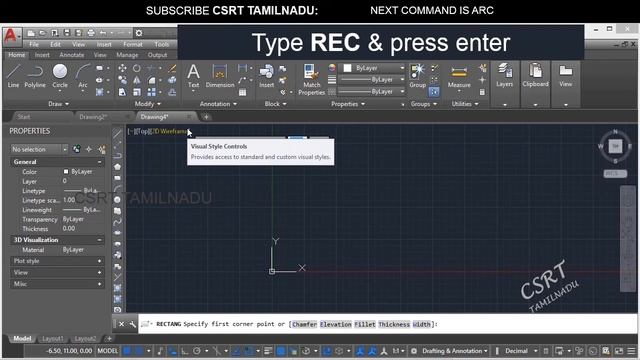Viewport: 640px width, 360px height.
Task: Click the command line customize wrench icon
Action: pos(132,324)
